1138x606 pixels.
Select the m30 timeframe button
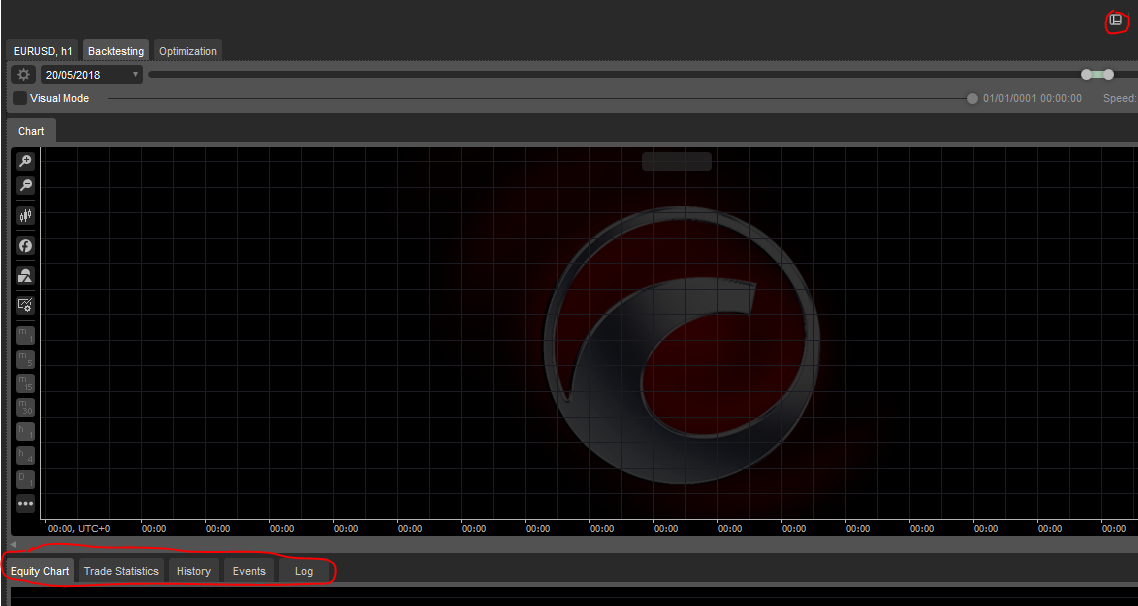25,407
